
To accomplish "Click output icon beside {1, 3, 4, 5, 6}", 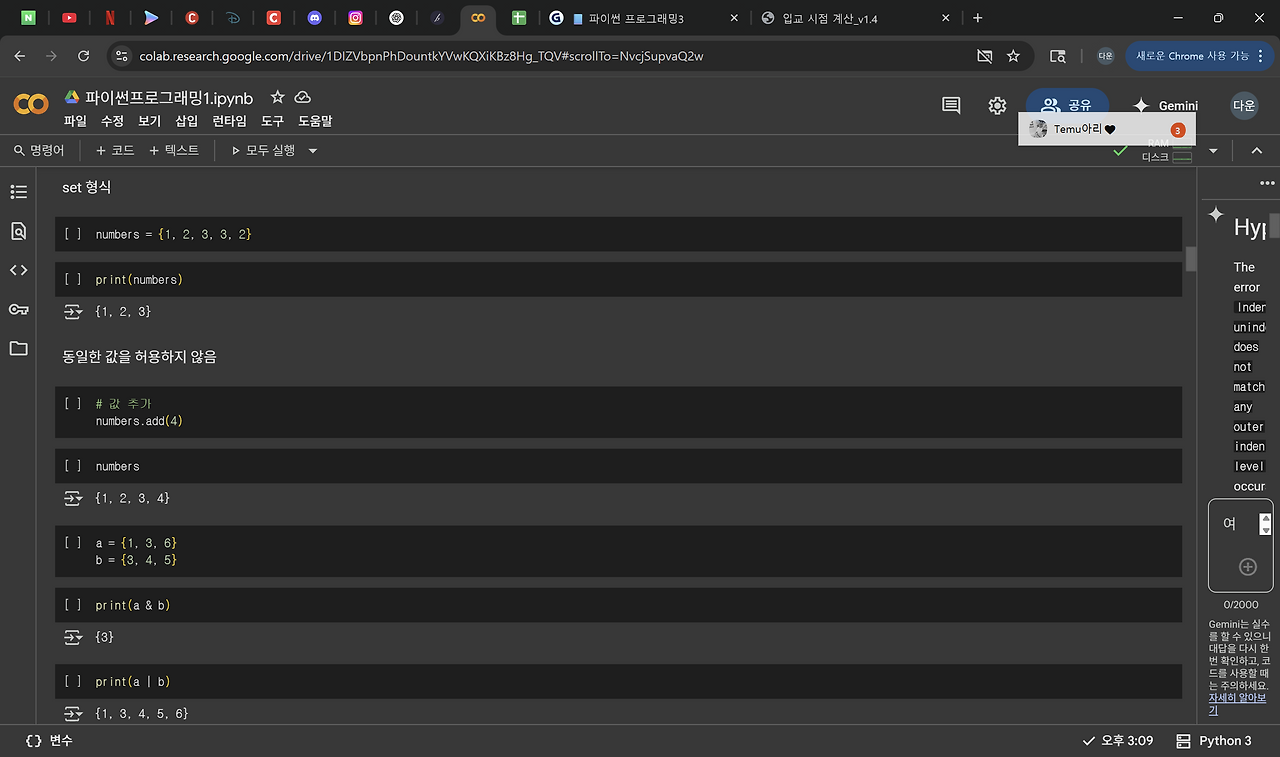I will point(72,714).
